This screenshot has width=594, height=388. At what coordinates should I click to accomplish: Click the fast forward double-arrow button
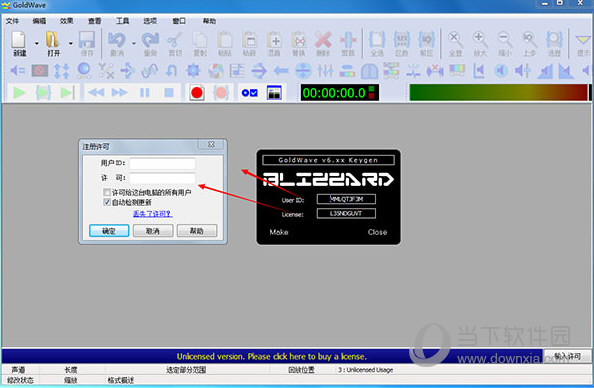point(120,93)
